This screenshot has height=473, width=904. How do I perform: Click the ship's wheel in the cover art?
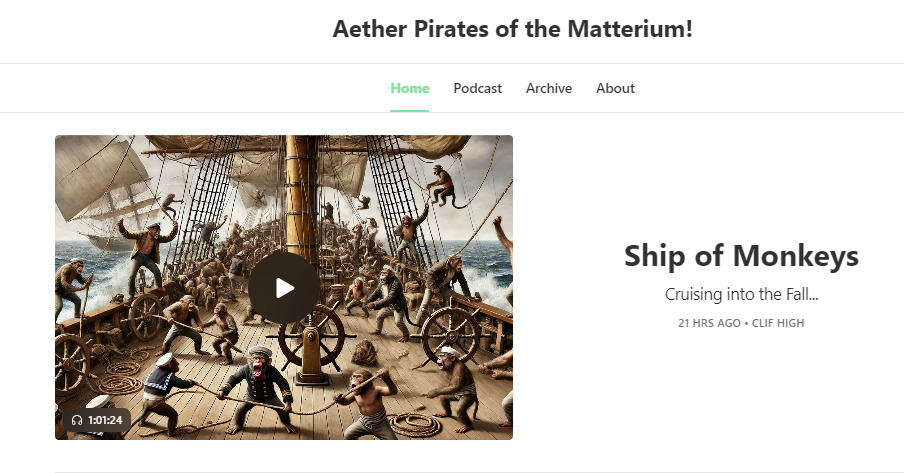coord(312,337)
